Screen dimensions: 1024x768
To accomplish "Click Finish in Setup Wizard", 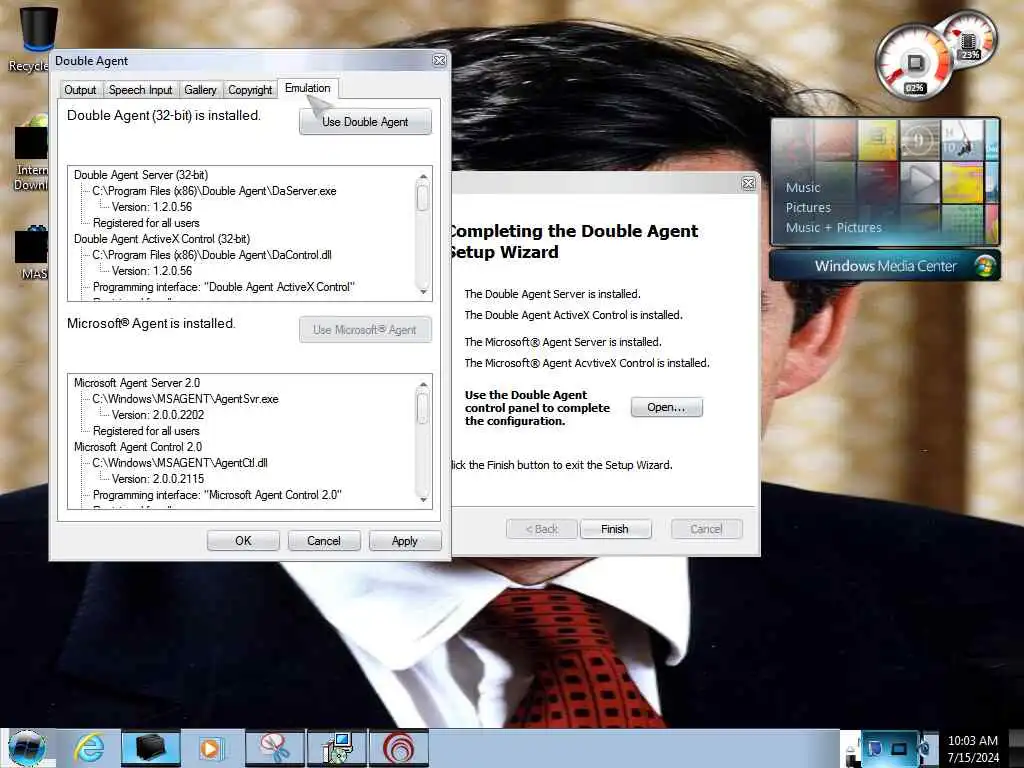I will pos(615,529).
